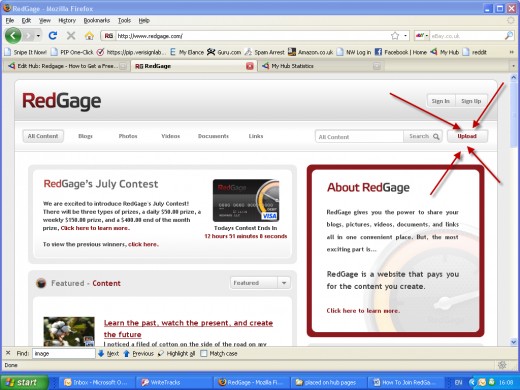Open the Amazon.co.uk bookmark
Image resolution: width=520 pixels, height=390 pixels.
311,52
